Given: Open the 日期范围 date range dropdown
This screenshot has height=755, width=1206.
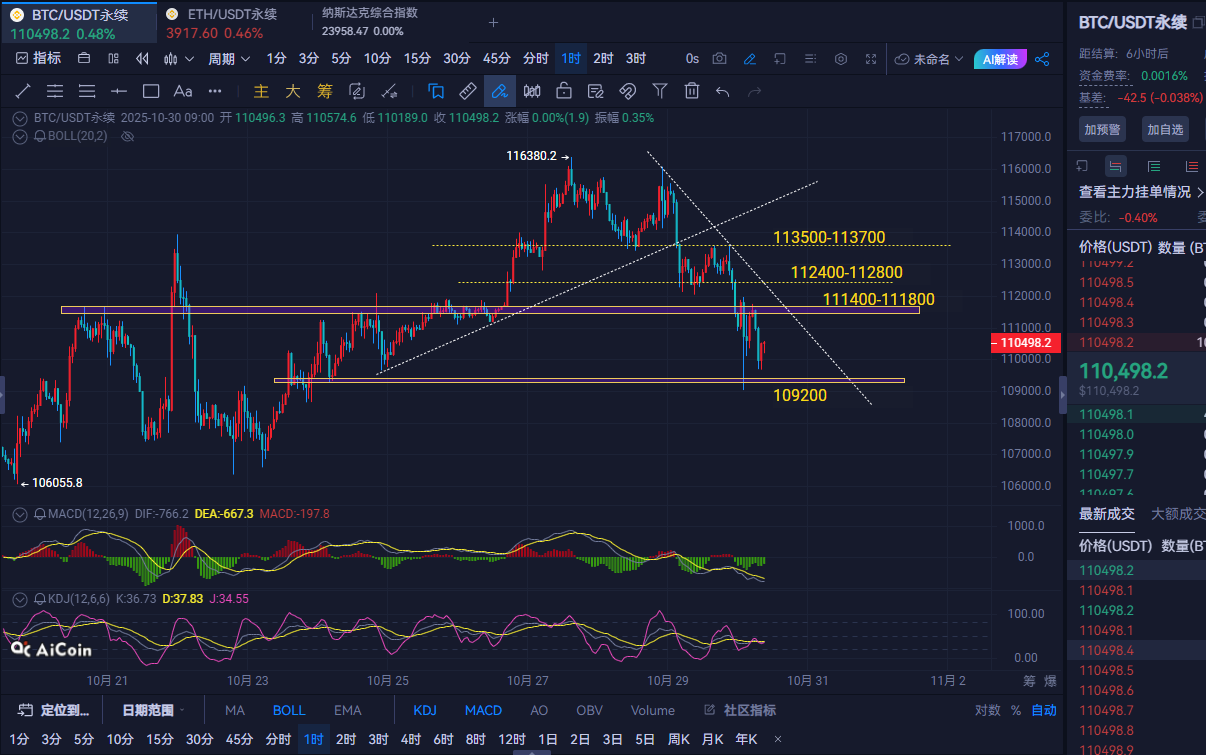Looking at the screenshot, I should click(x=153, y=710).
